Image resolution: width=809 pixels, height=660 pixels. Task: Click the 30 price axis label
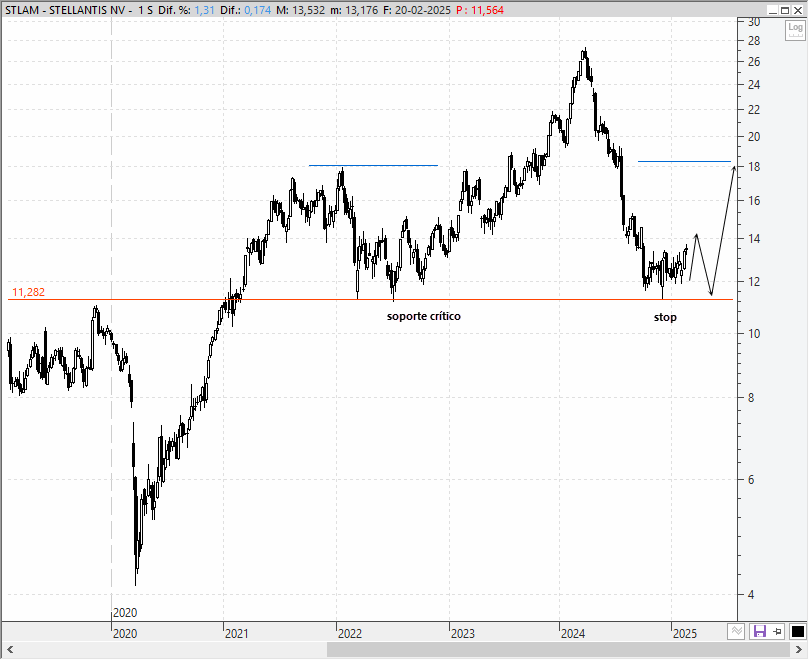[754, 22]
